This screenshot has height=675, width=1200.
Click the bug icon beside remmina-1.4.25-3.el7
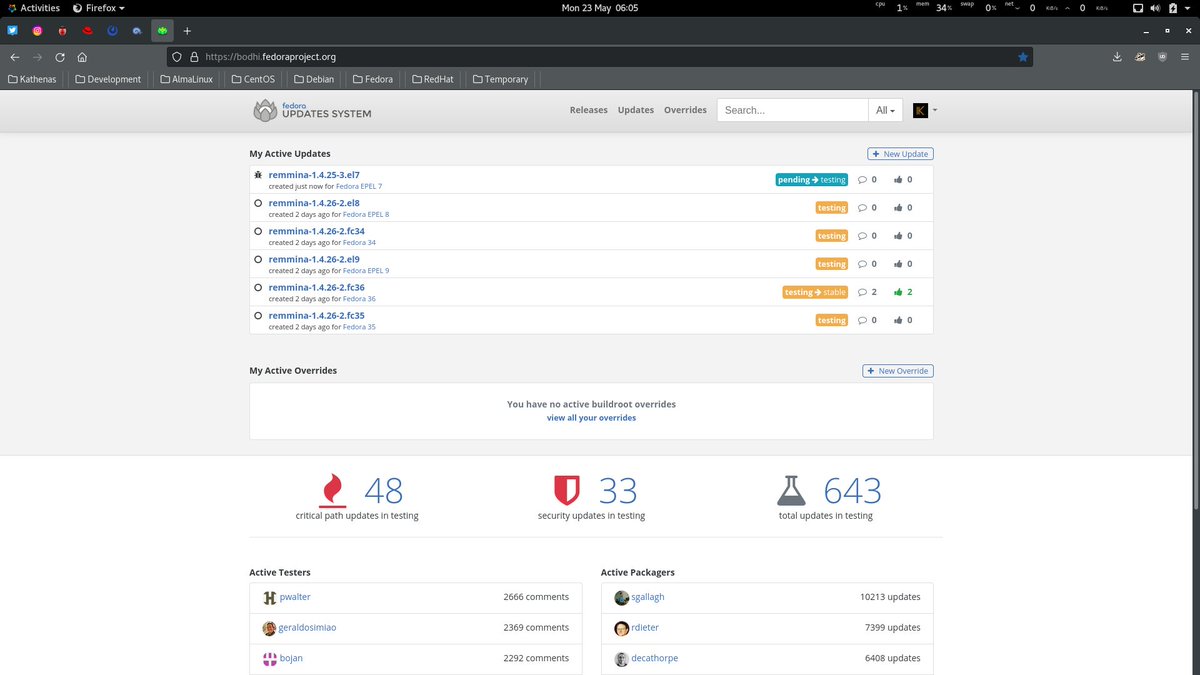pyautogui.click(x=258, y=175)
